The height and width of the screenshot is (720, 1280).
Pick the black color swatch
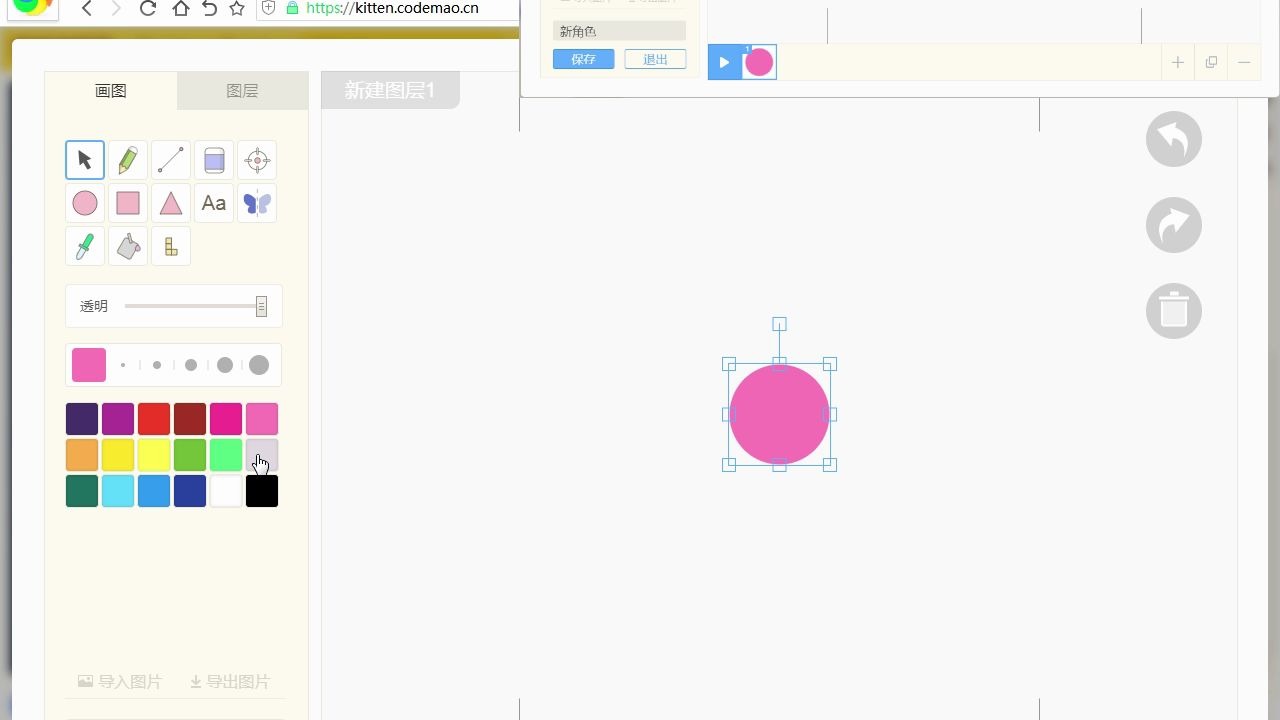click(262, 491)
